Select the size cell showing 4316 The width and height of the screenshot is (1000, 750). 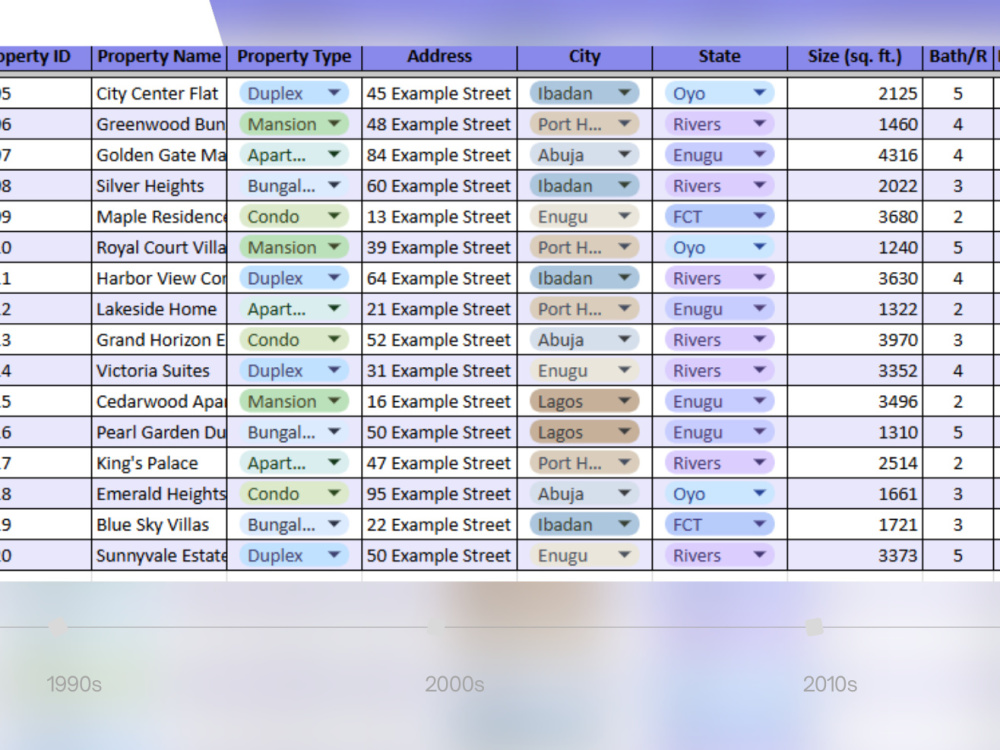pos(855,155)
